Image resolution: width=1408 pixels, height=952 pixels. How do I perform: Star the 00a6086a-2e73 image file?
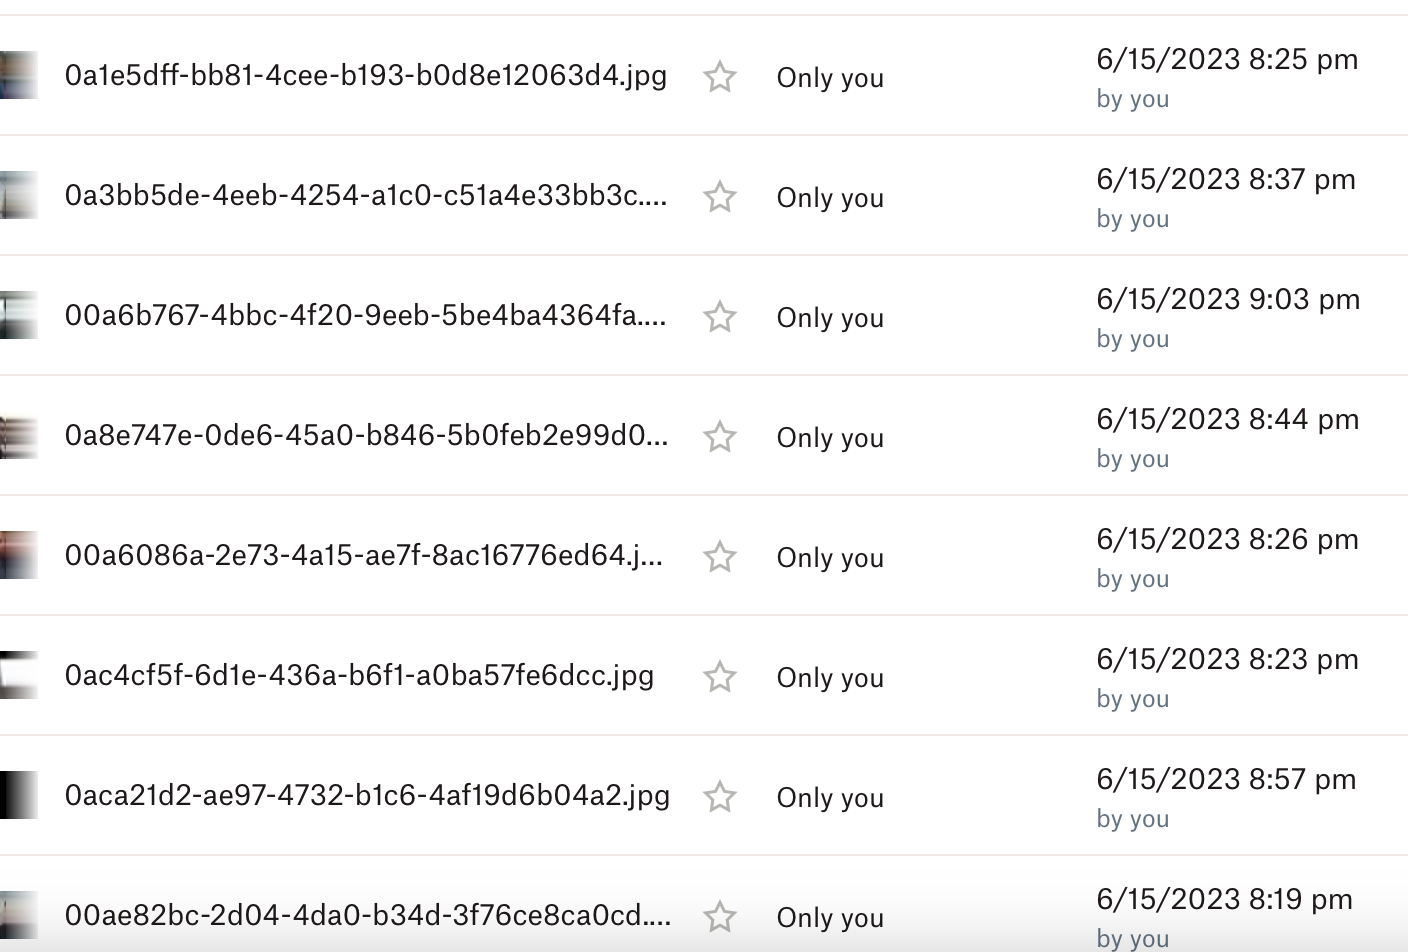720,557
